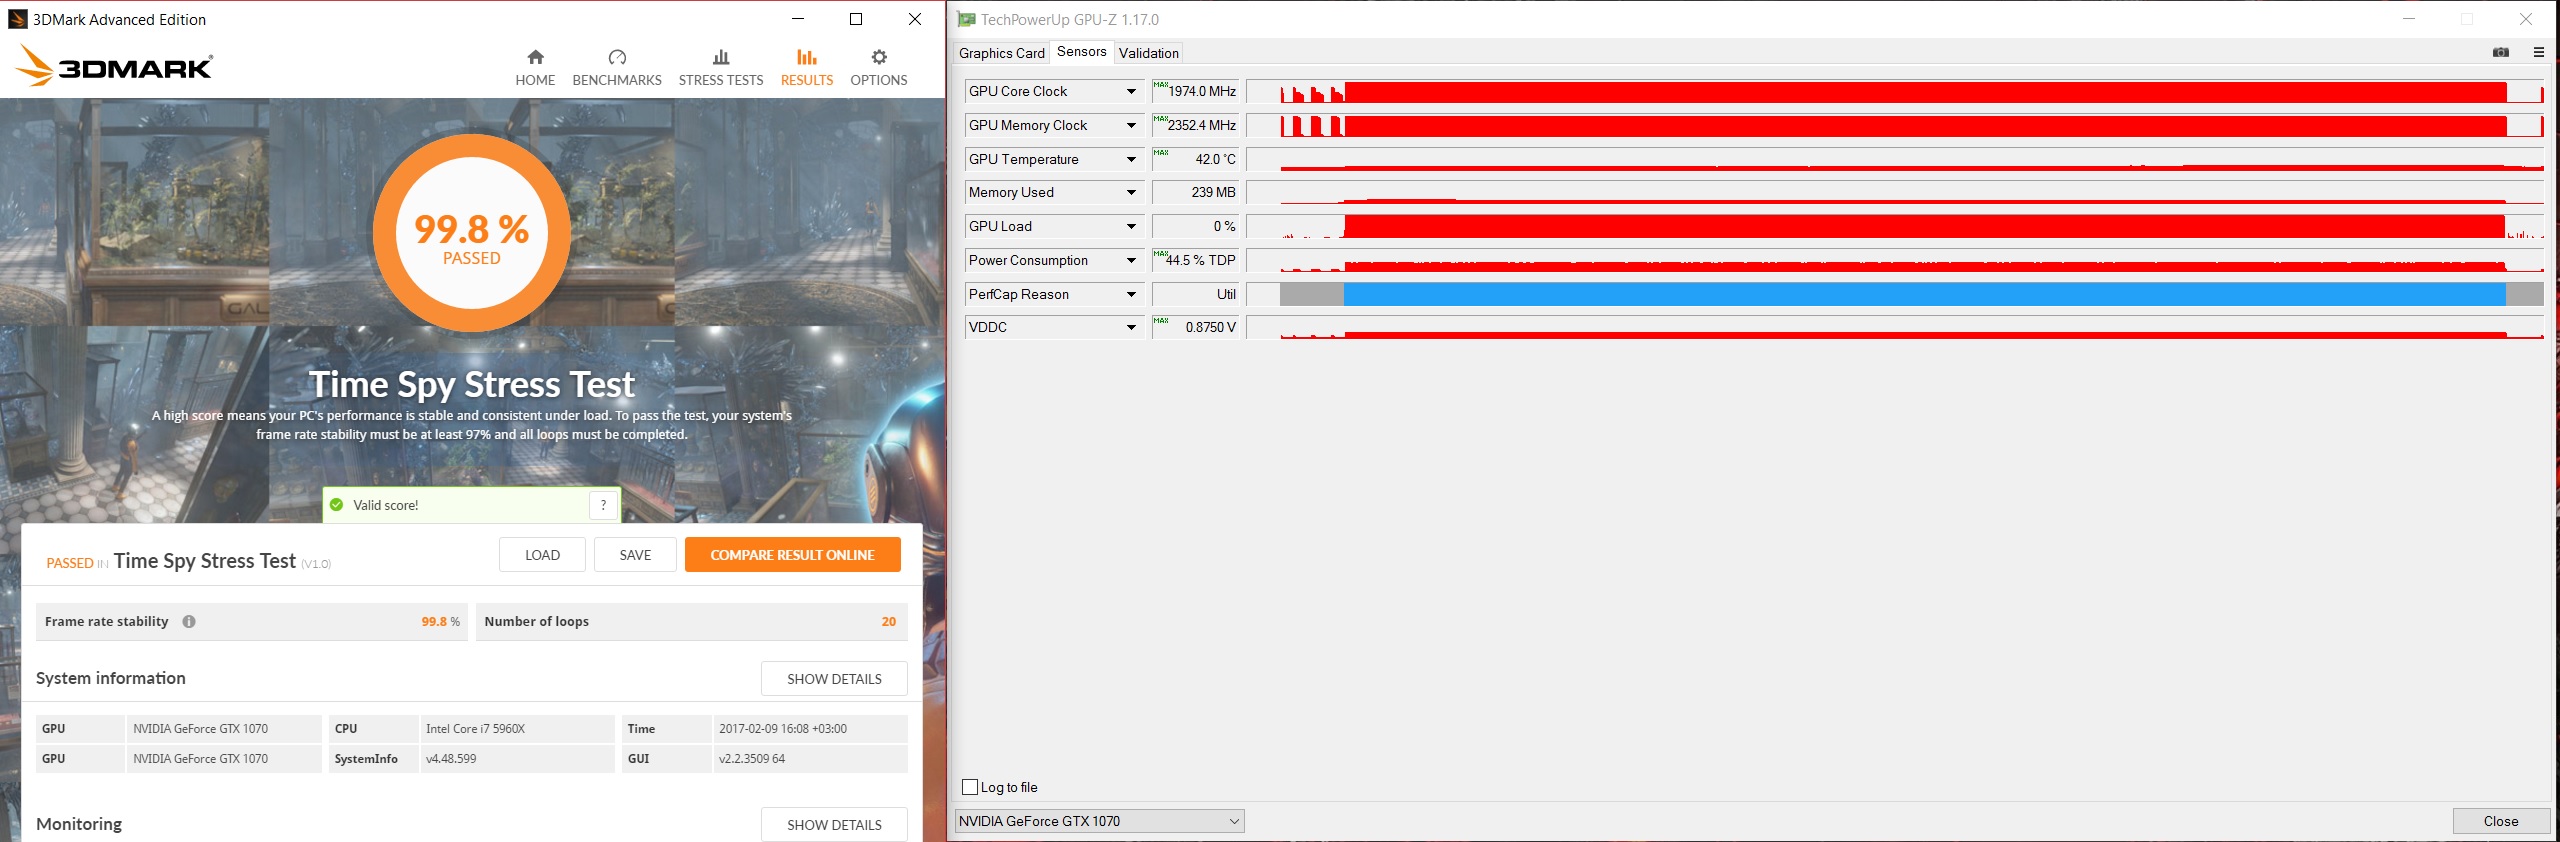Open GPU Temperature sensor dropdown
2560x842 pixels.
pyautogui.click(x=1131, y=159)
